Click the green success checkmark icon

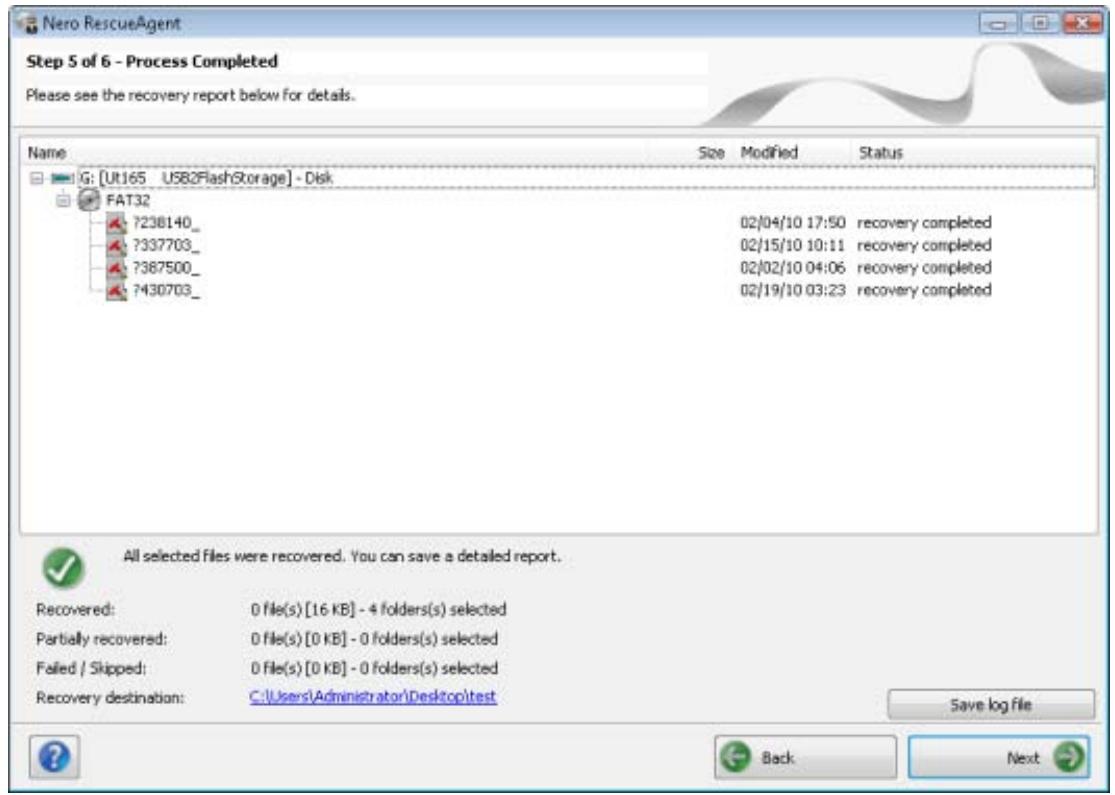point(63,568)
